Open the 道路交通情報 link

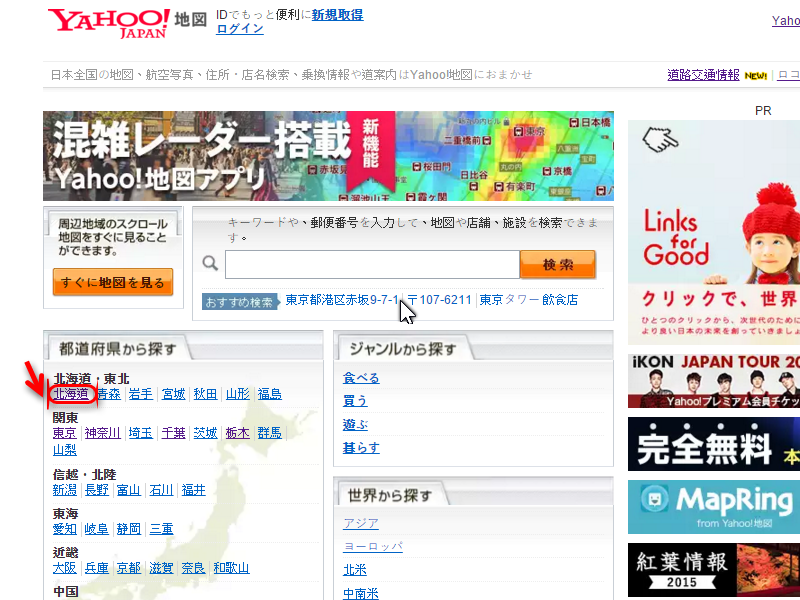(703, 75)
